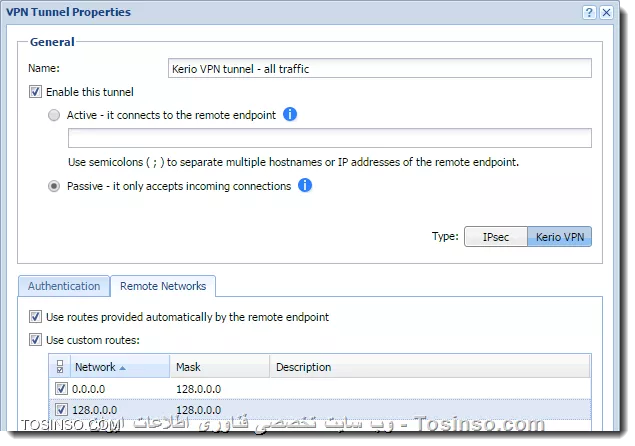The image size is (635, 446).
Task: Click the tunnel Name input field
Action: 379,68
